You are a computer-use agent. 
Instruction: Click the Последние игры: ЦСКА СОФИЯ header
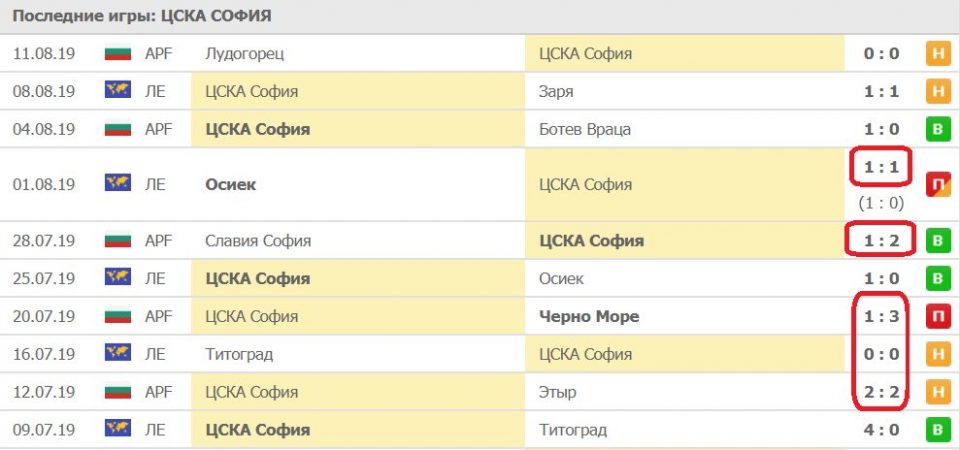pyautogui.click(x=141, y=17)
